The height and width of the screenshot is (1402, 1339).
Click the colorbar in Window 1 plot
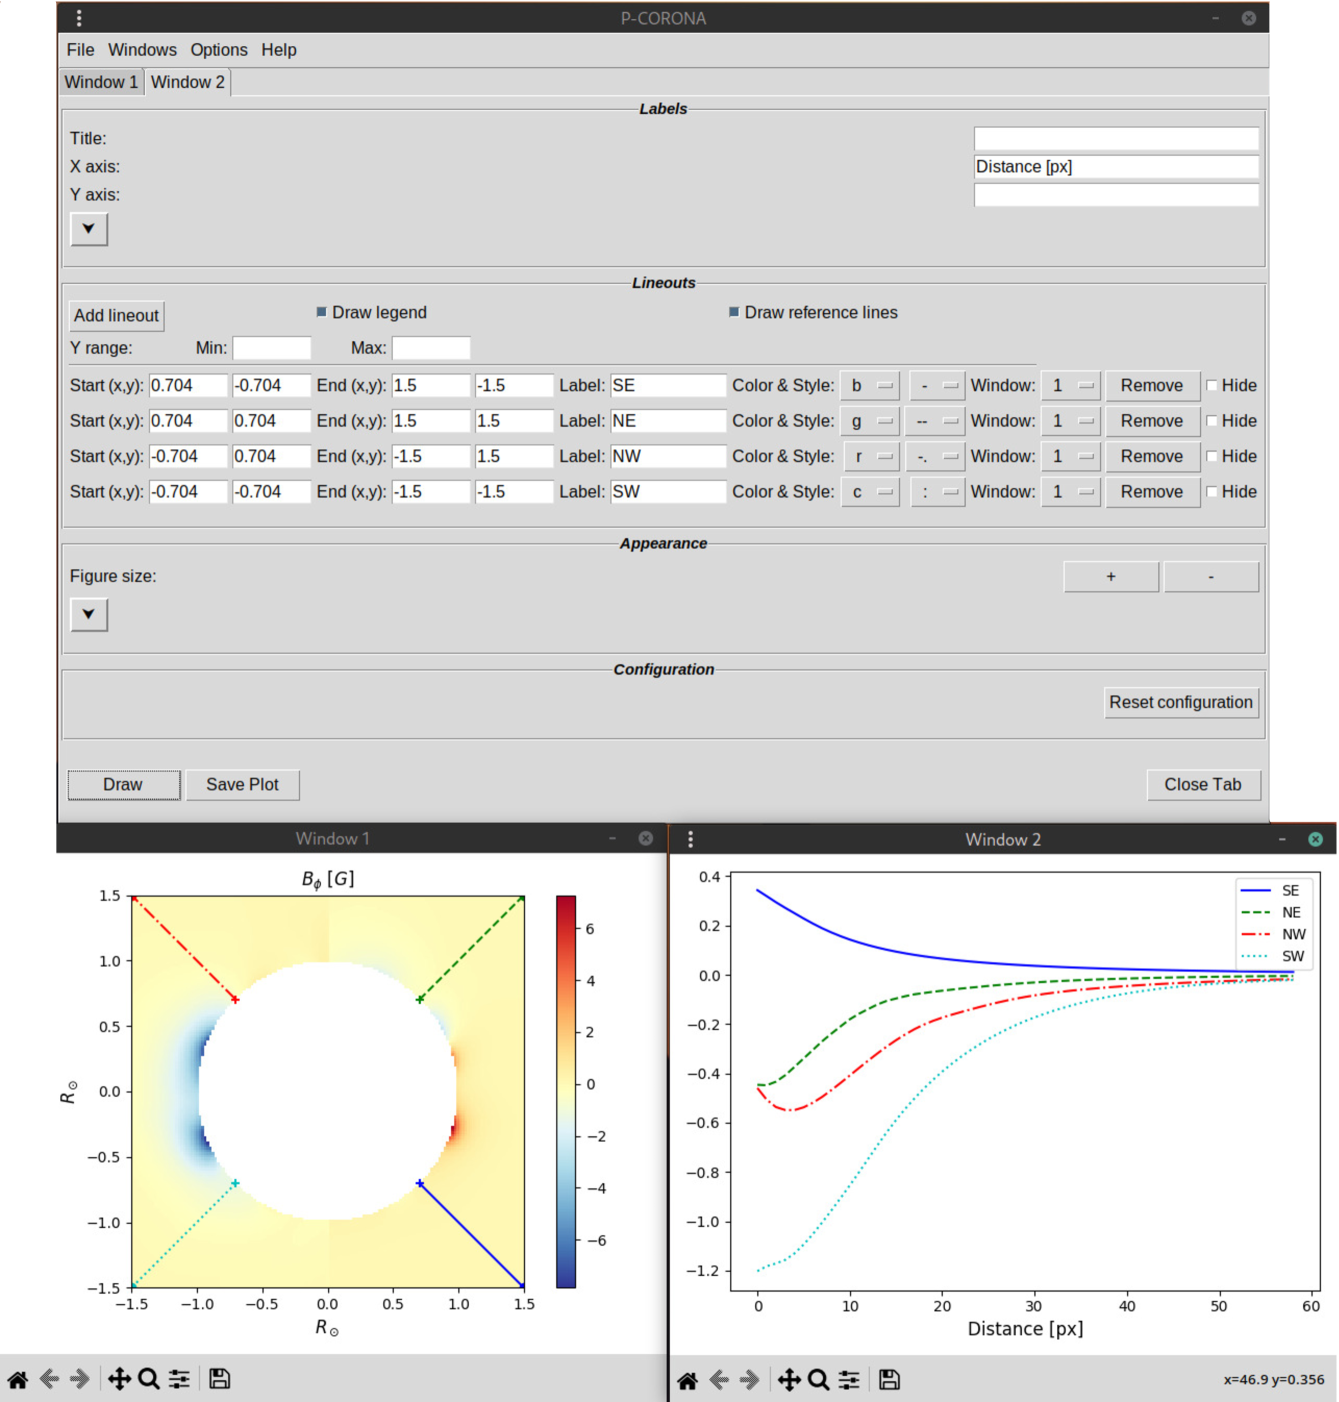click(x=566, y=1092)
